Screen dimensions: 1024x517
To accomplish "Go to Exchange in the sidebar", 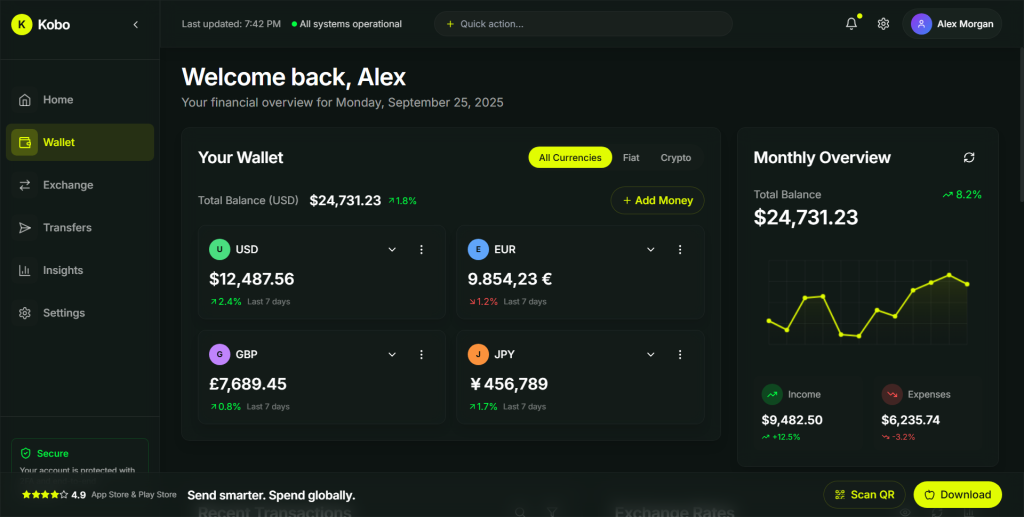I will [x=68, y=185].
